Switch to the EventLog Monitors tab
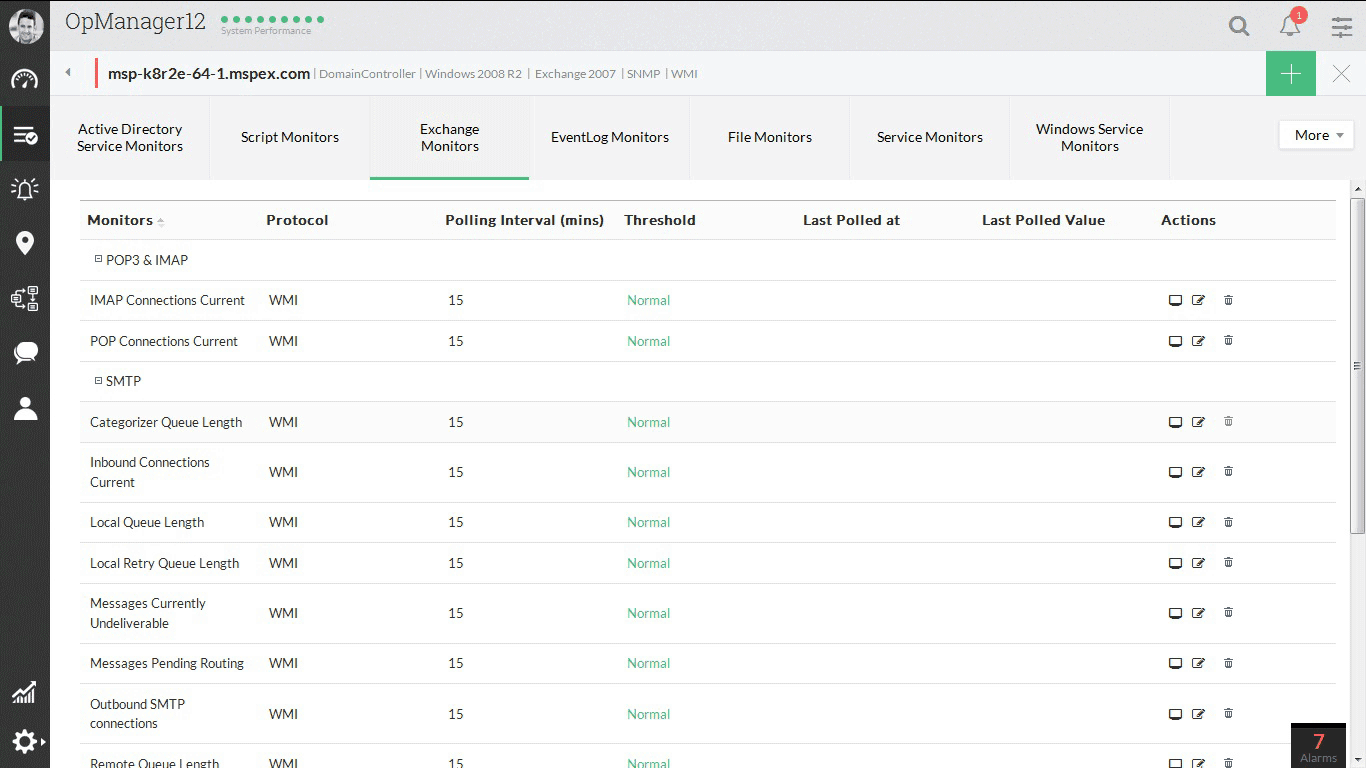 click(x=610, y=137)
